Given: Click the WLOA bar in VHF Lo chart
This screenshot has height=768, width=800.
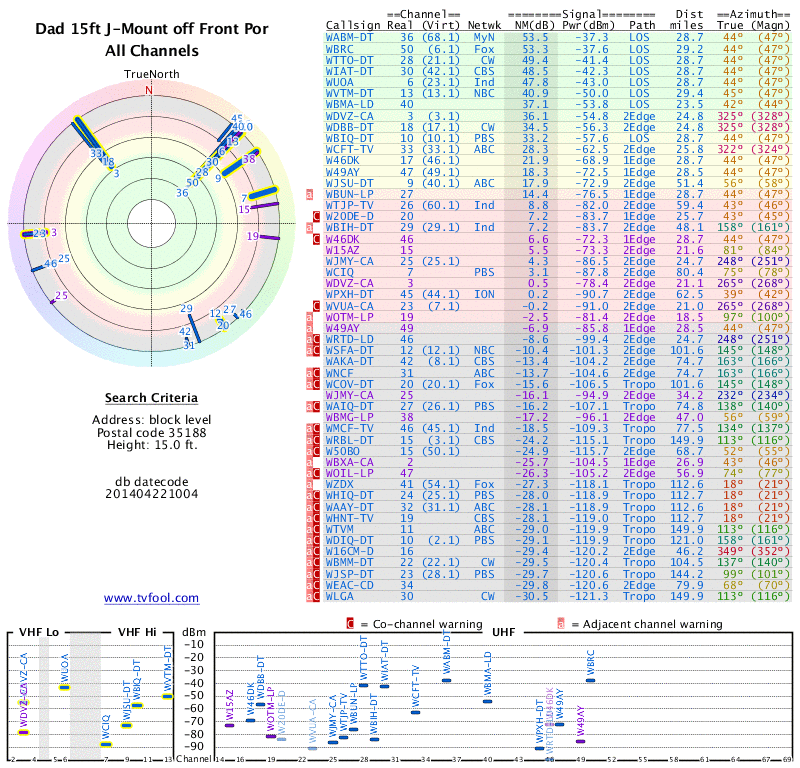Looking at the screenshot, I should tap(65, 687).
